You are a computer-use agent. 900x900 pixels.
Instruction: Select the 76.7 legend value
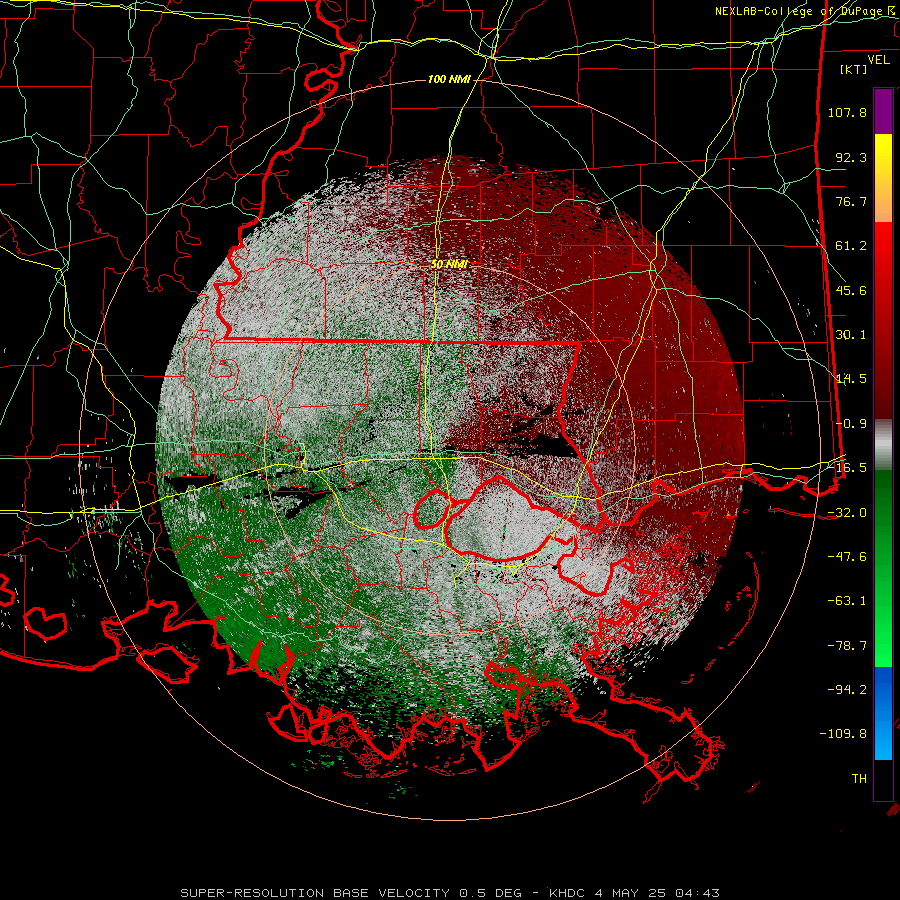(851, 201)
